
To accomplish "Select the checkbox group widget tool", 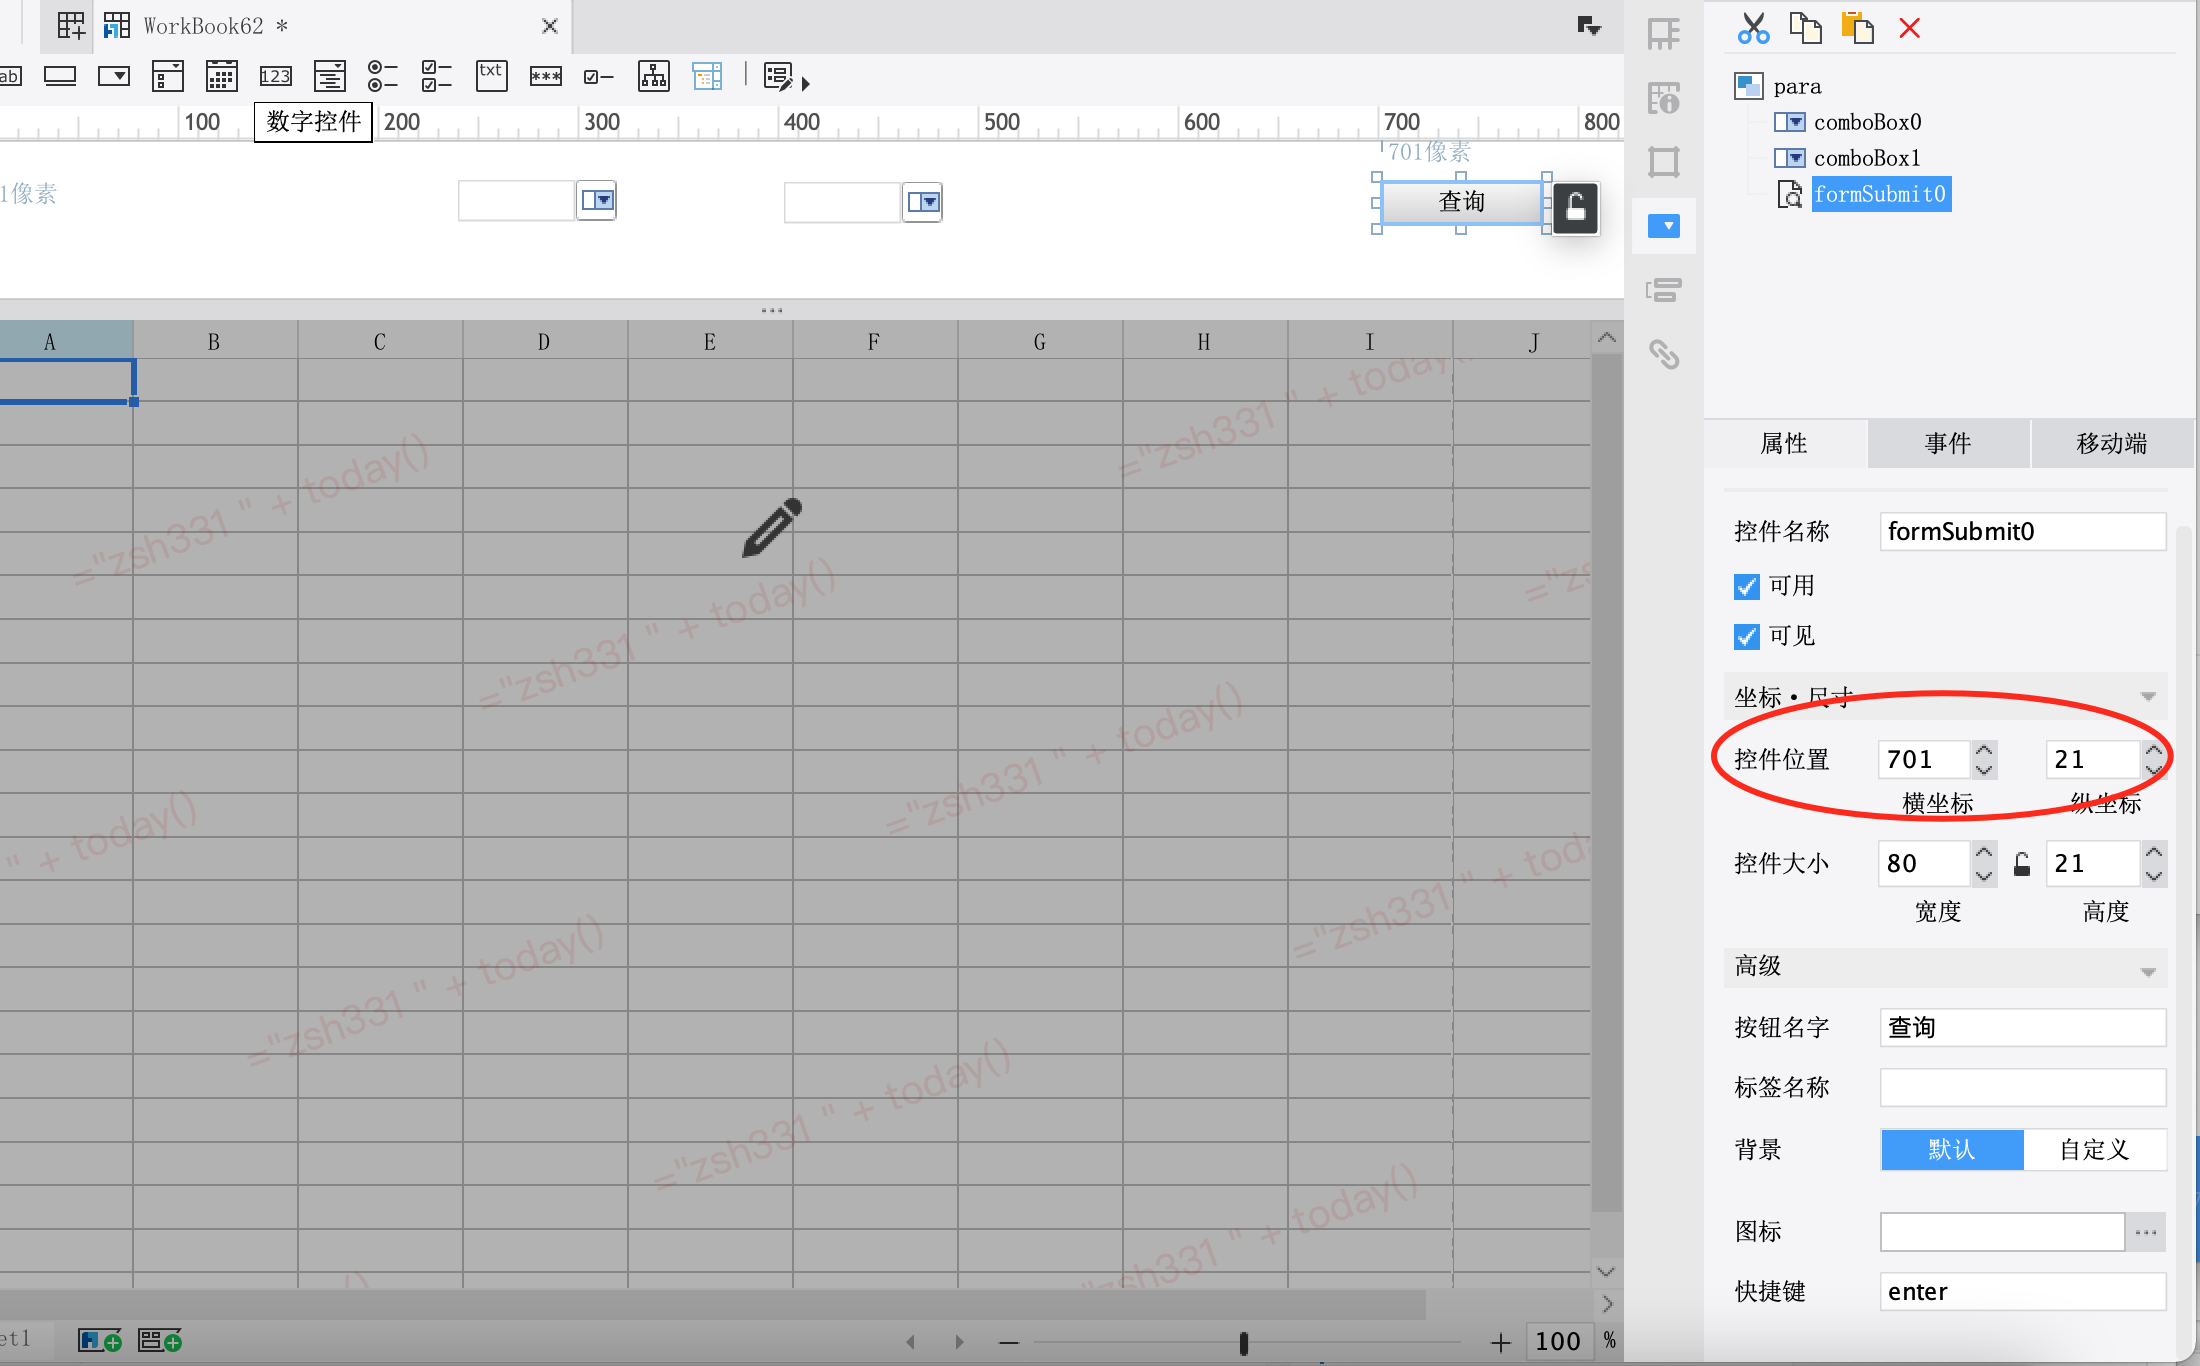I will coord(437,76).
